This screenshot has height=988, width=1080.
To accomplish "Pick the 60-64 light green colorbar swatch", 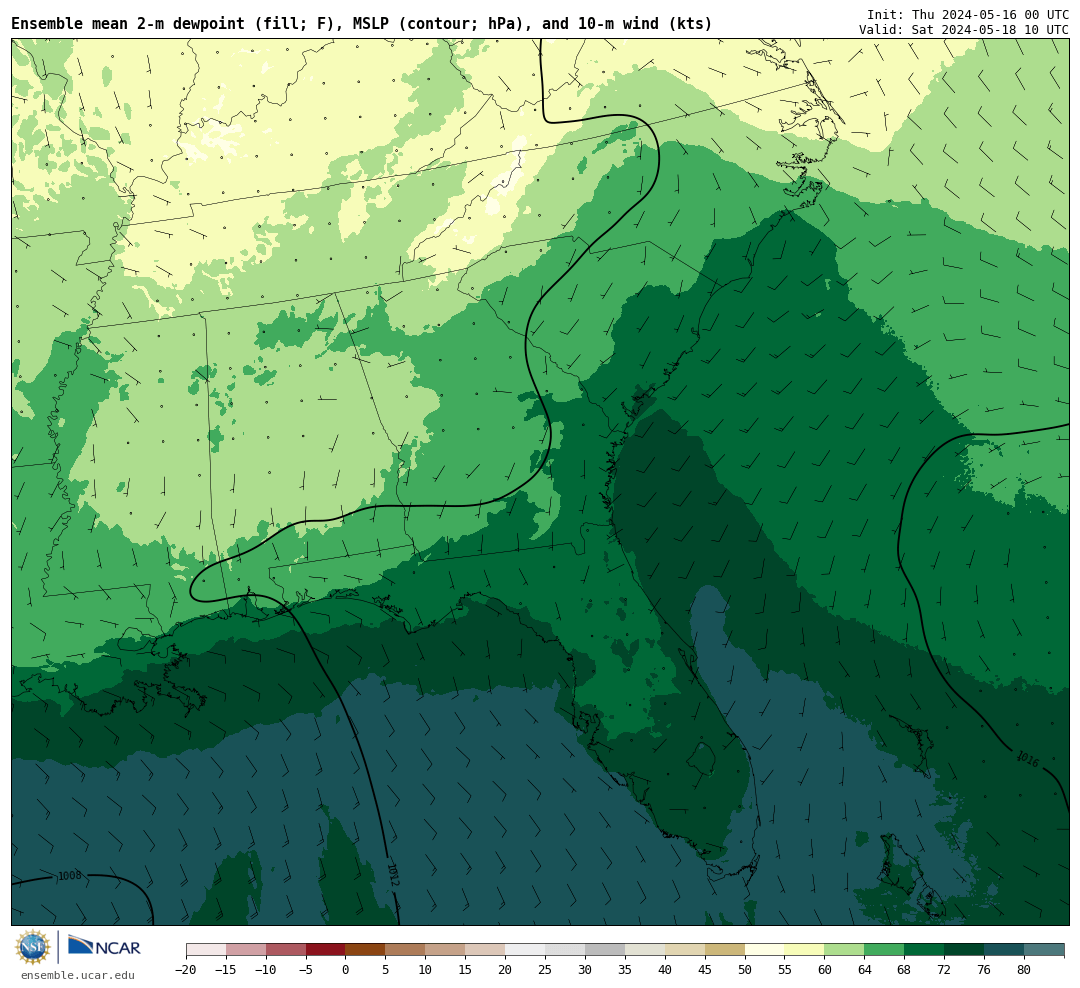I will 844,950.
